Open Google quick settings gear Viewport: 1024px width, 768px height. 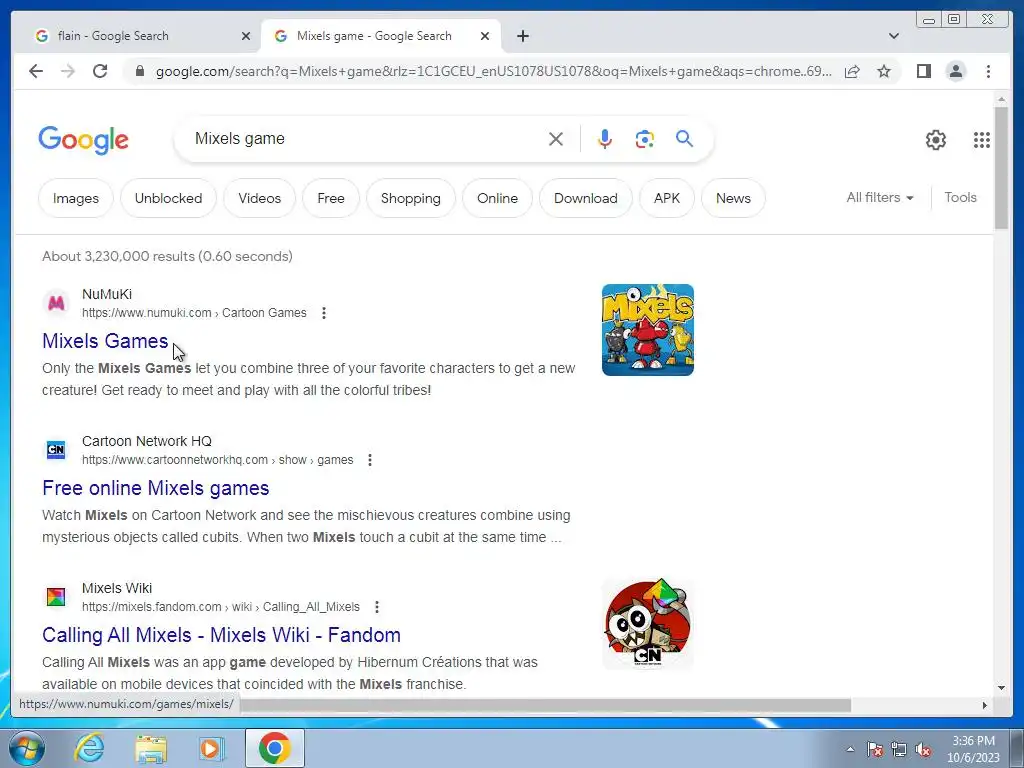(x=936, y=140)
